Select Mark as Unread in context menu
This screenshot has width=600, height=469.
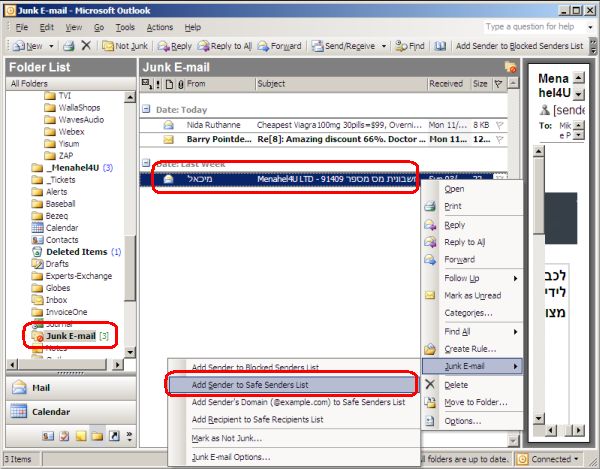(470, 295)
